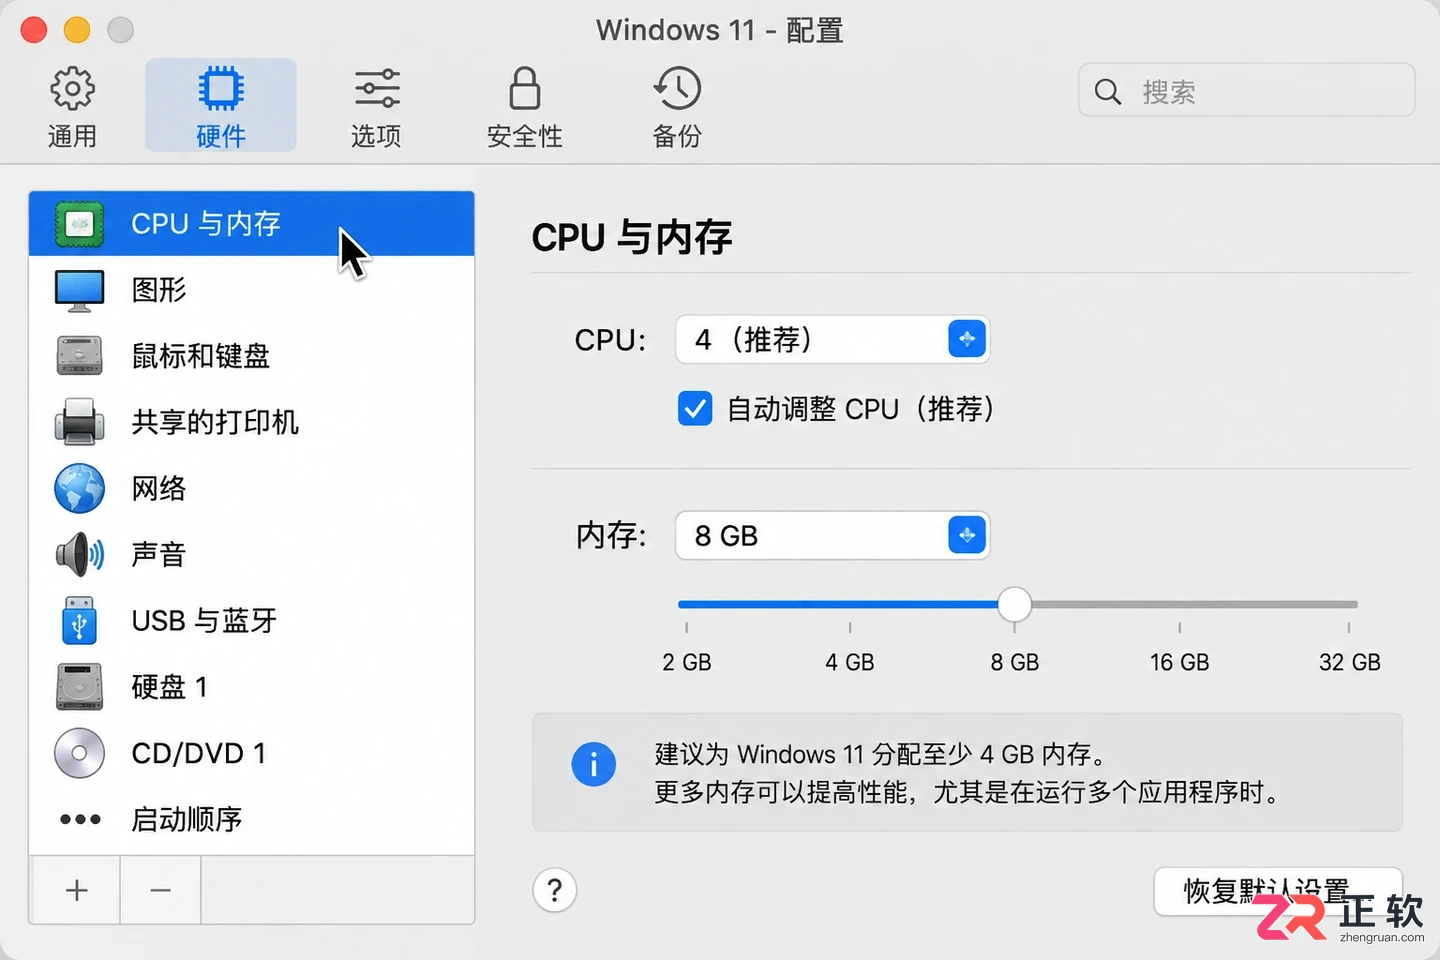Select 图形 in the hardware list
This screenshot has width=1440, height=960.
coord(251,290)
